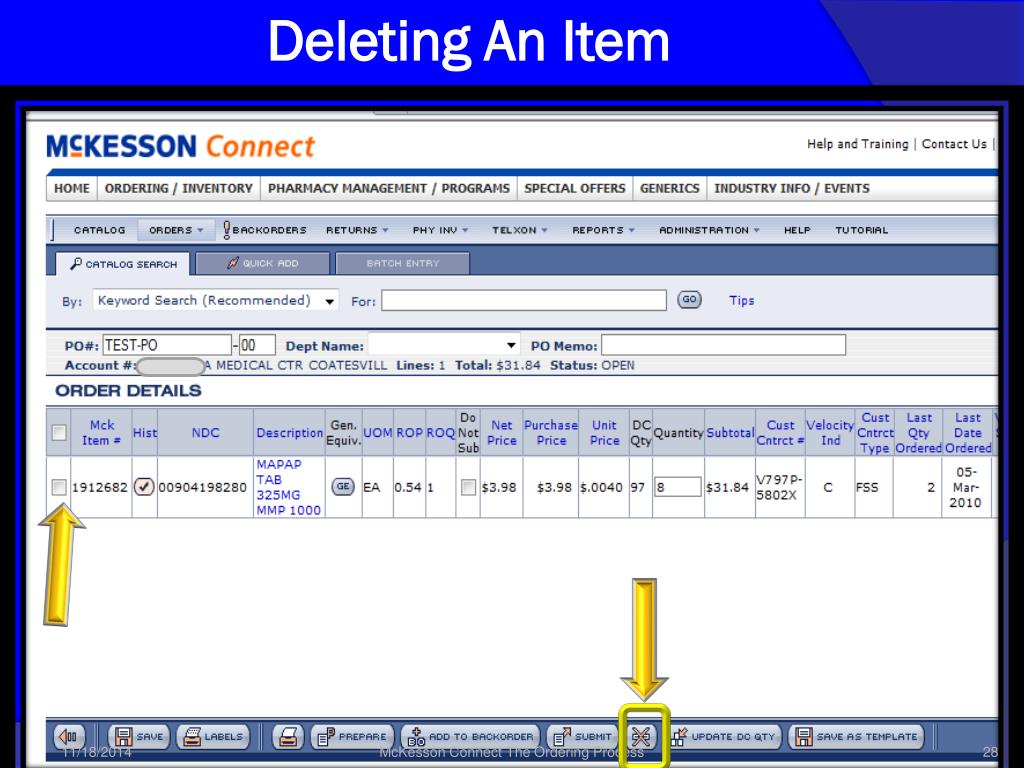Click the Save button with floppy icon
The image size is (1024, 768).
[138, 737]
